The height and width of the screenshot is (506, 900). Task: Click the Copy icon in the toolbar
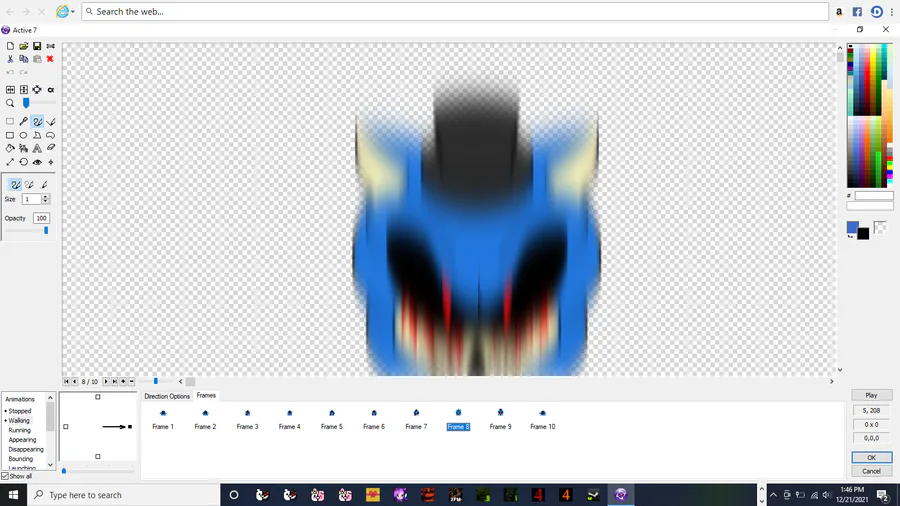24,59
